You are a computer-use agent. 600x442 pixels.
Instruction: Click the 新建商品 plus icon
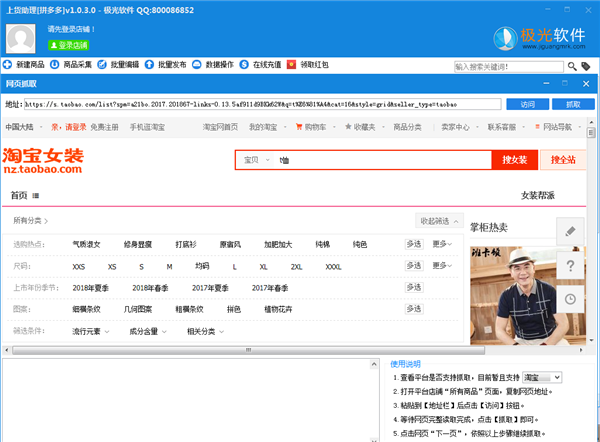(8, 65)
